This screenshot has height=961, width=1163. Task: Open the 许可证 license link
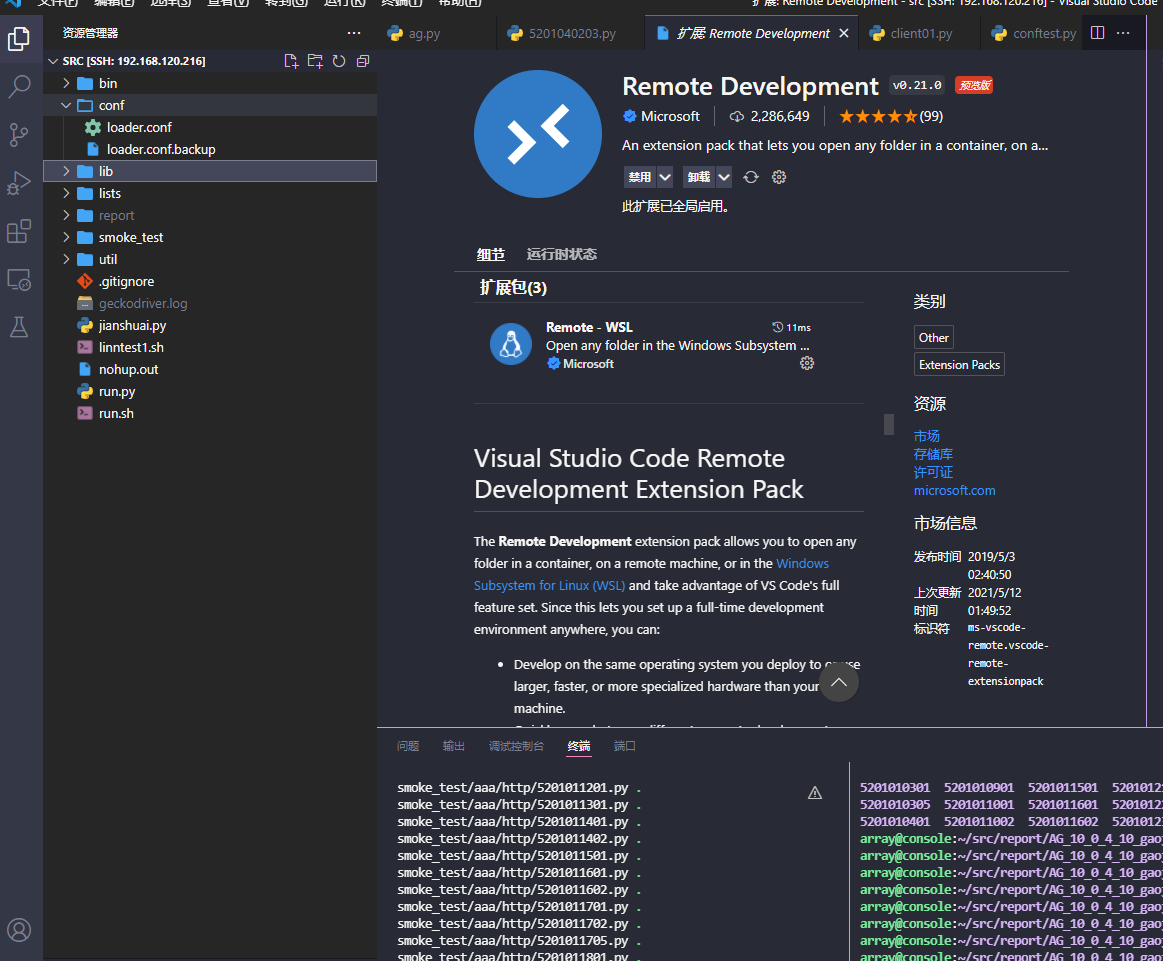(933, 472)
